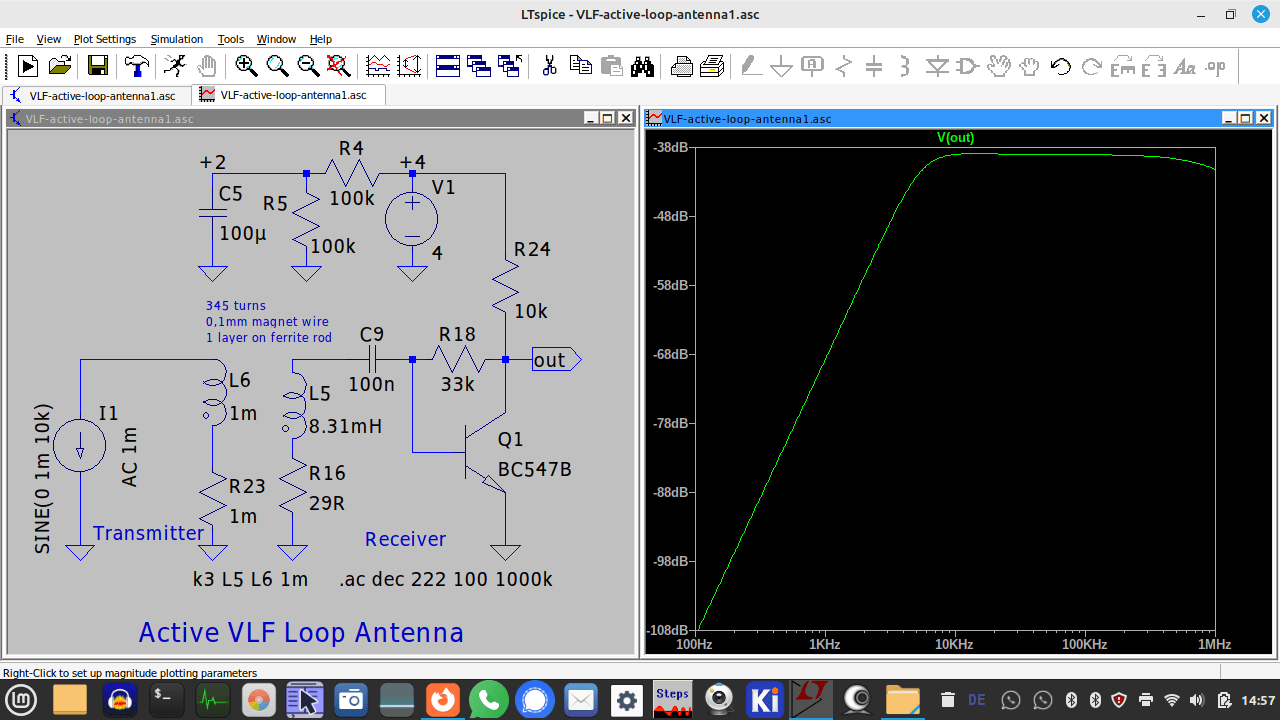Cascade windows with the cascade icon

tap(479, 66)
